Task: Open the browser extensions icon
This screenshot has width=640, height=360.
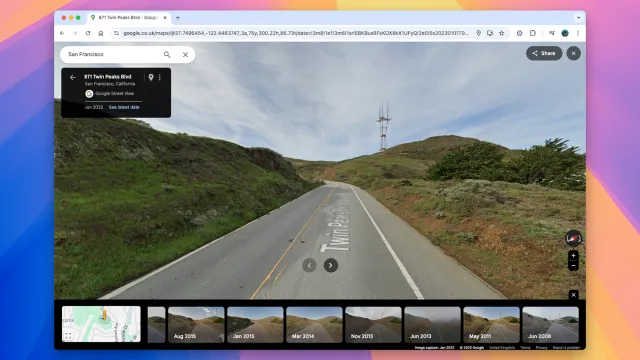Action: click(x=533, y=33)
